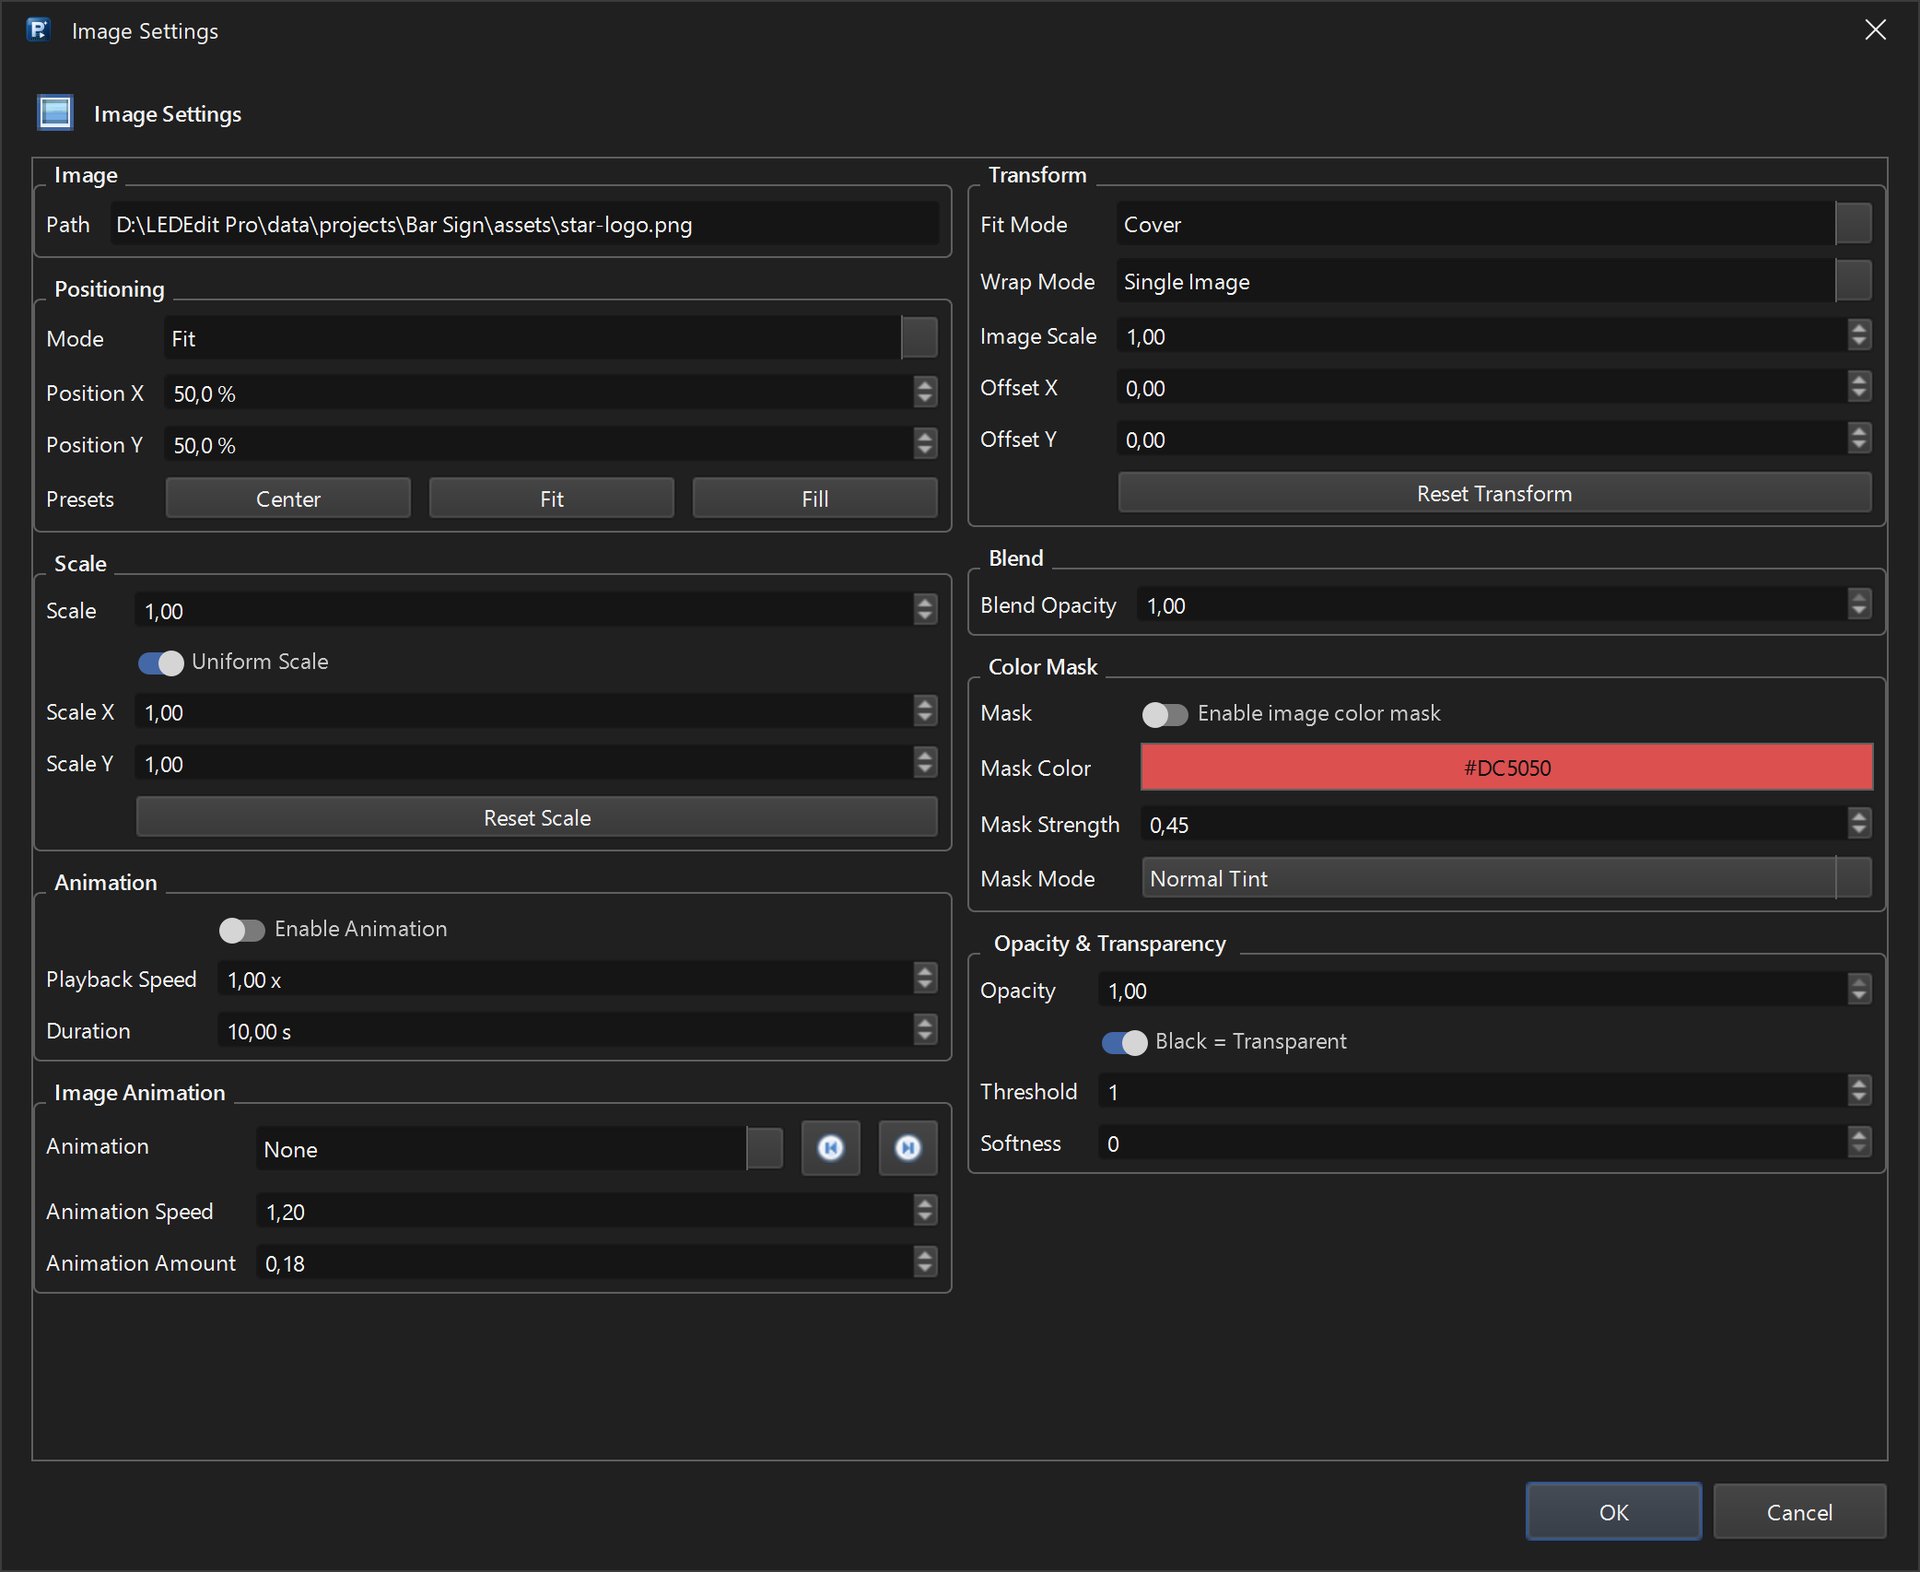Click the next animation icon button
Screen dimensions: 1920x1572
pyautogui.click(x=908, y=1148)
